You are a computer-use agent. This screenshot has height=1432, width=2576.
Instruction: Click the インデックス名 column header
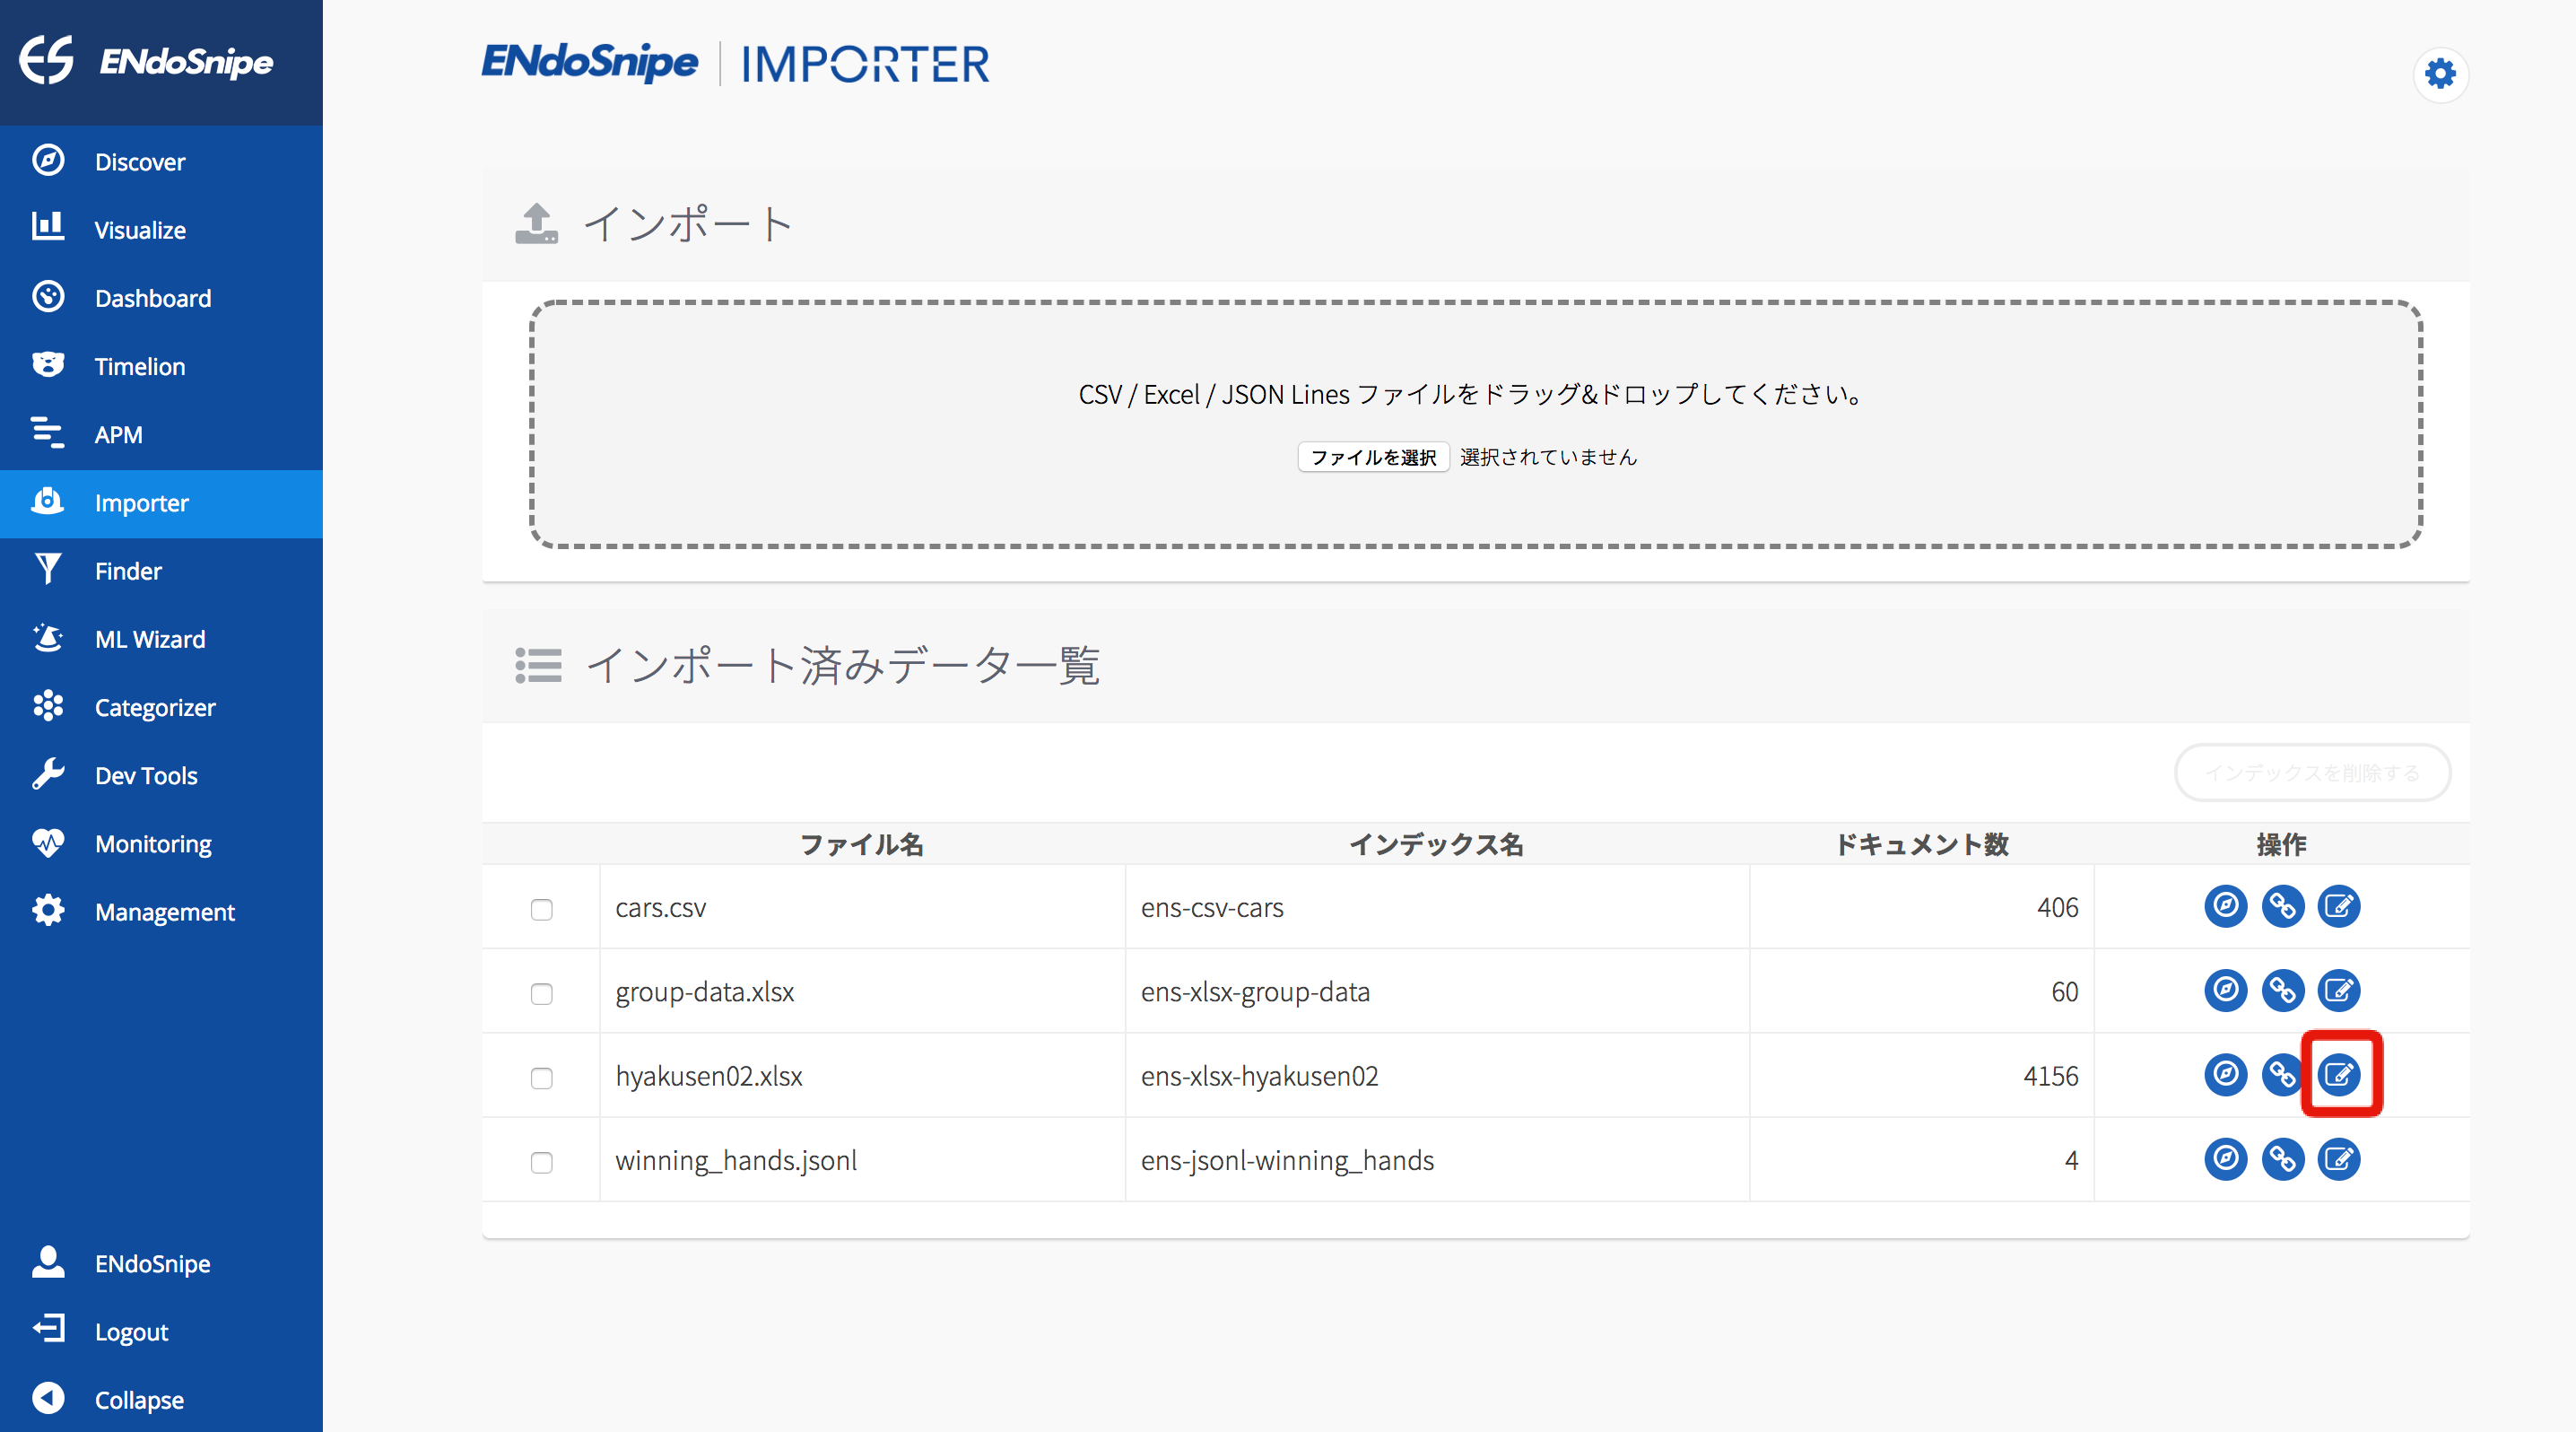[x=1436, y=844]
